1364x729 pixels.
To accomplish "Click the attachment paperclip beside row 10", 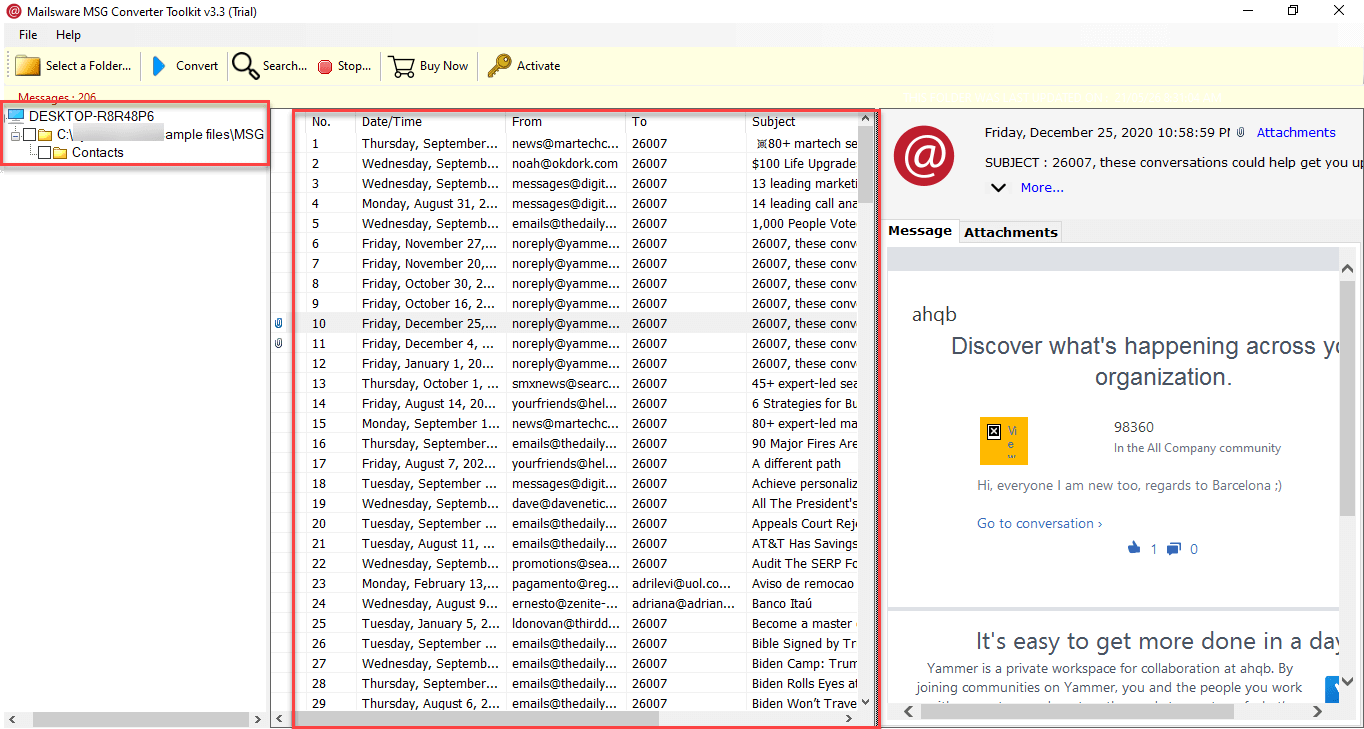I will (278, 323).
